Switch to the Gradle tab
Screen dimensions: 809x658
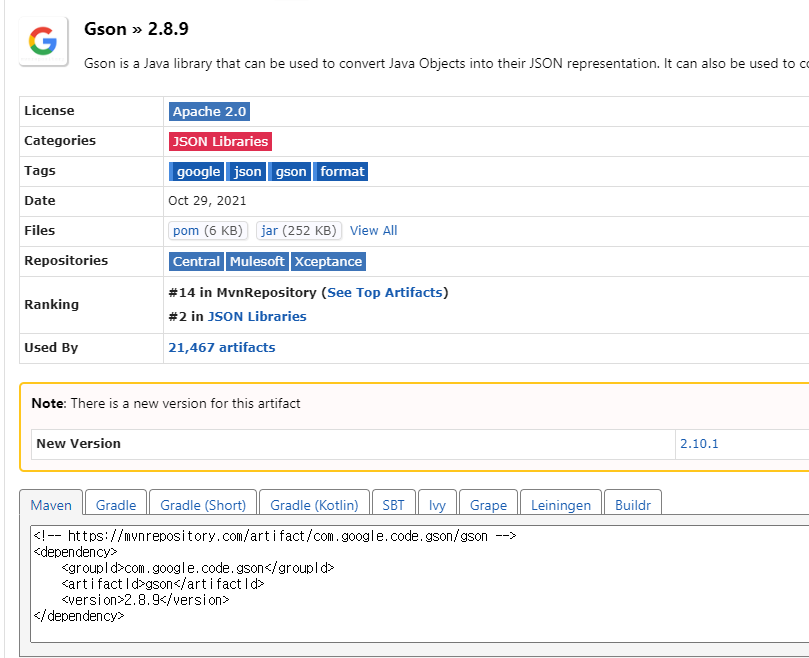[x=116, y=504]
